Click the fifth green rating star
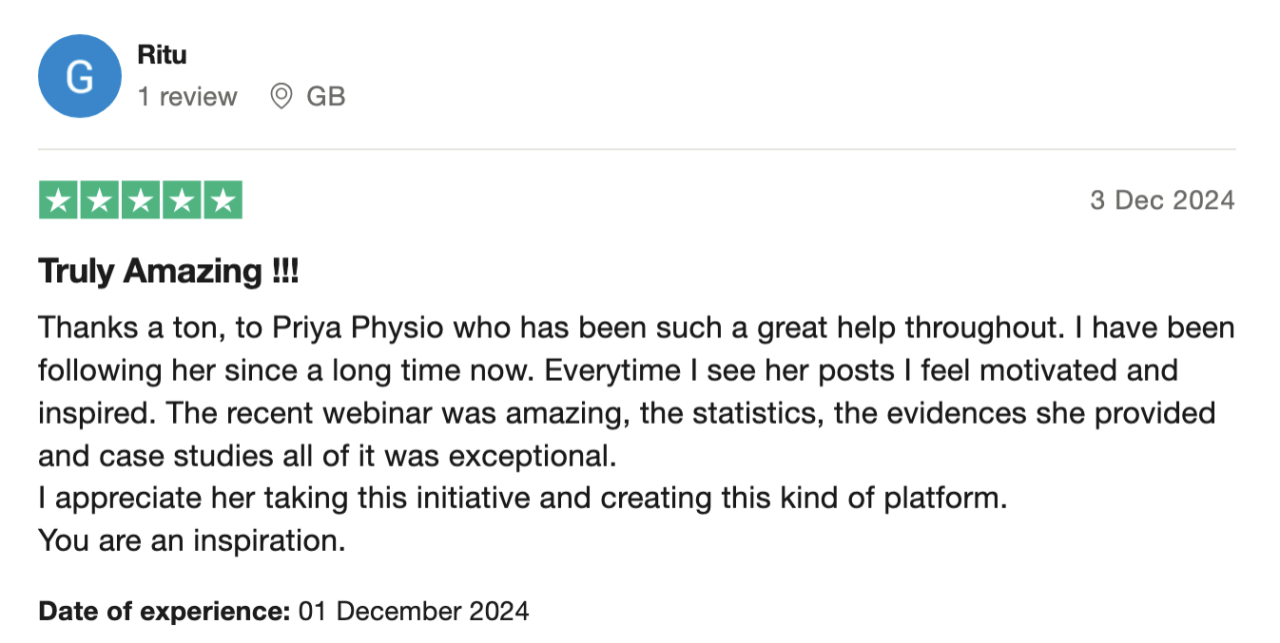Image resolution: width=1280 pixels, height=643 pixels. pos(222,201)
